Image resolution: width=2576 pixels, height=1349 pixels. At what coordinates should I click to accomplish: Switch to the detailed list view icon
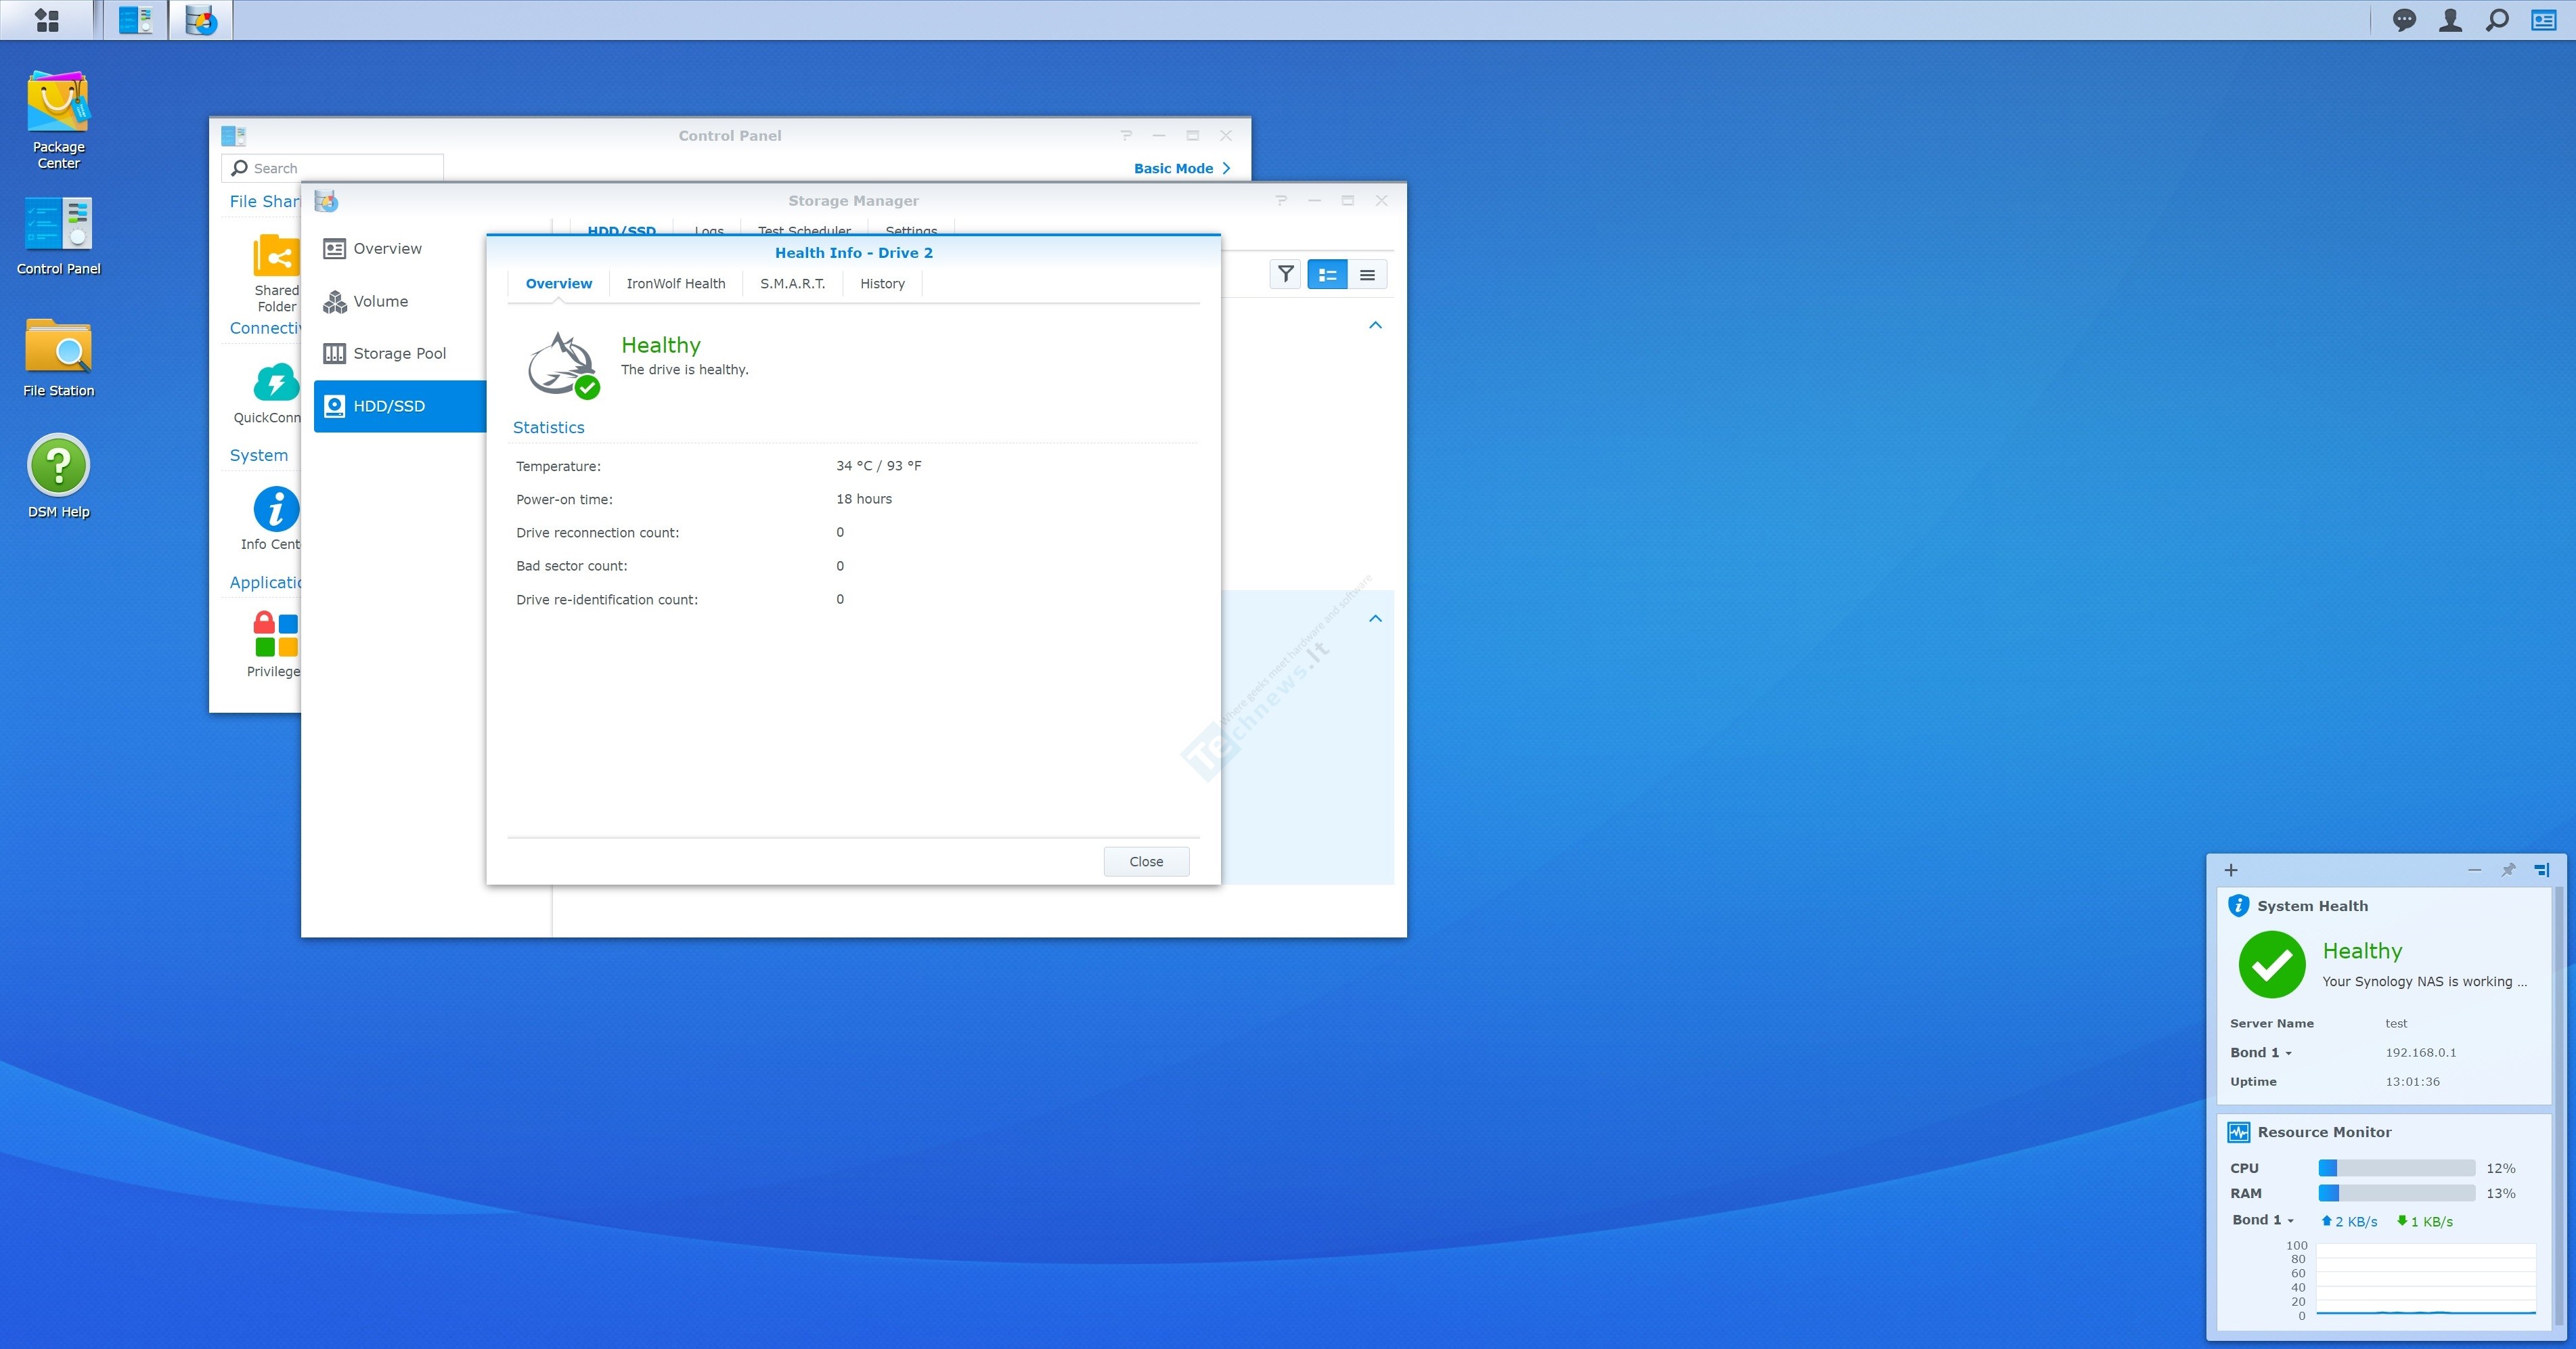pyautogui.click(x=1327, y=274)
